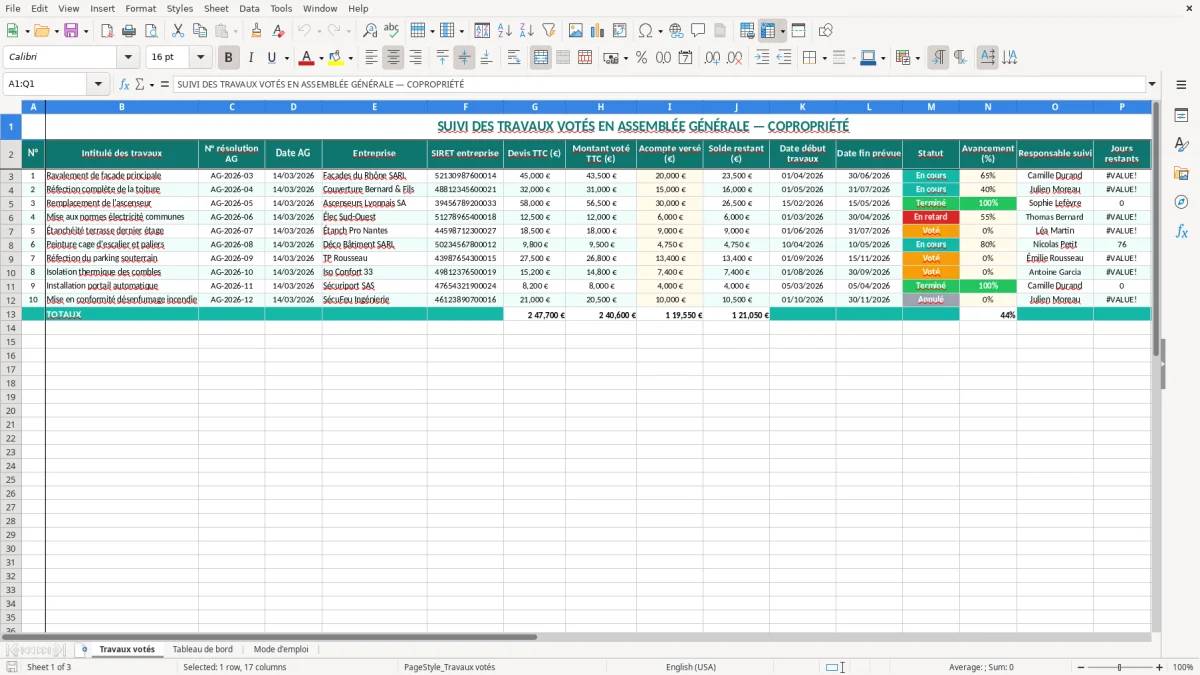Switch to the Tableau de bord sheet tab
1200x675 pixels.
click(202, 649)
